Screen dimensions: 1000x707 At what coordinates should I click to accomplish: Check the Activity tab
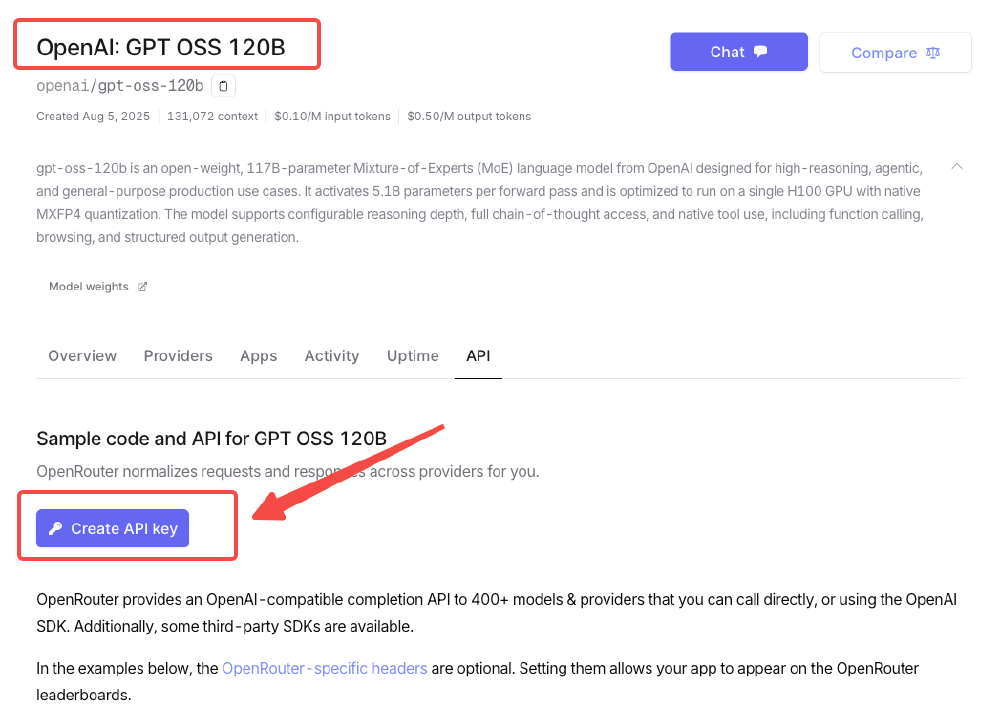(331, 356)
